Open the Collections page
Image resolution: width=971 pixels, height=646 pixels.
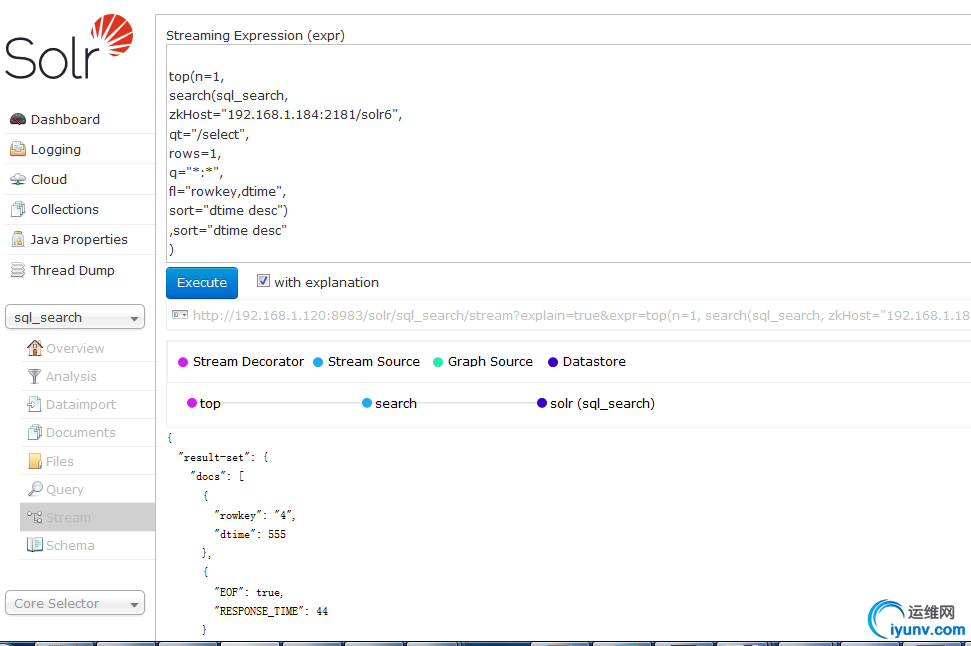65,209
